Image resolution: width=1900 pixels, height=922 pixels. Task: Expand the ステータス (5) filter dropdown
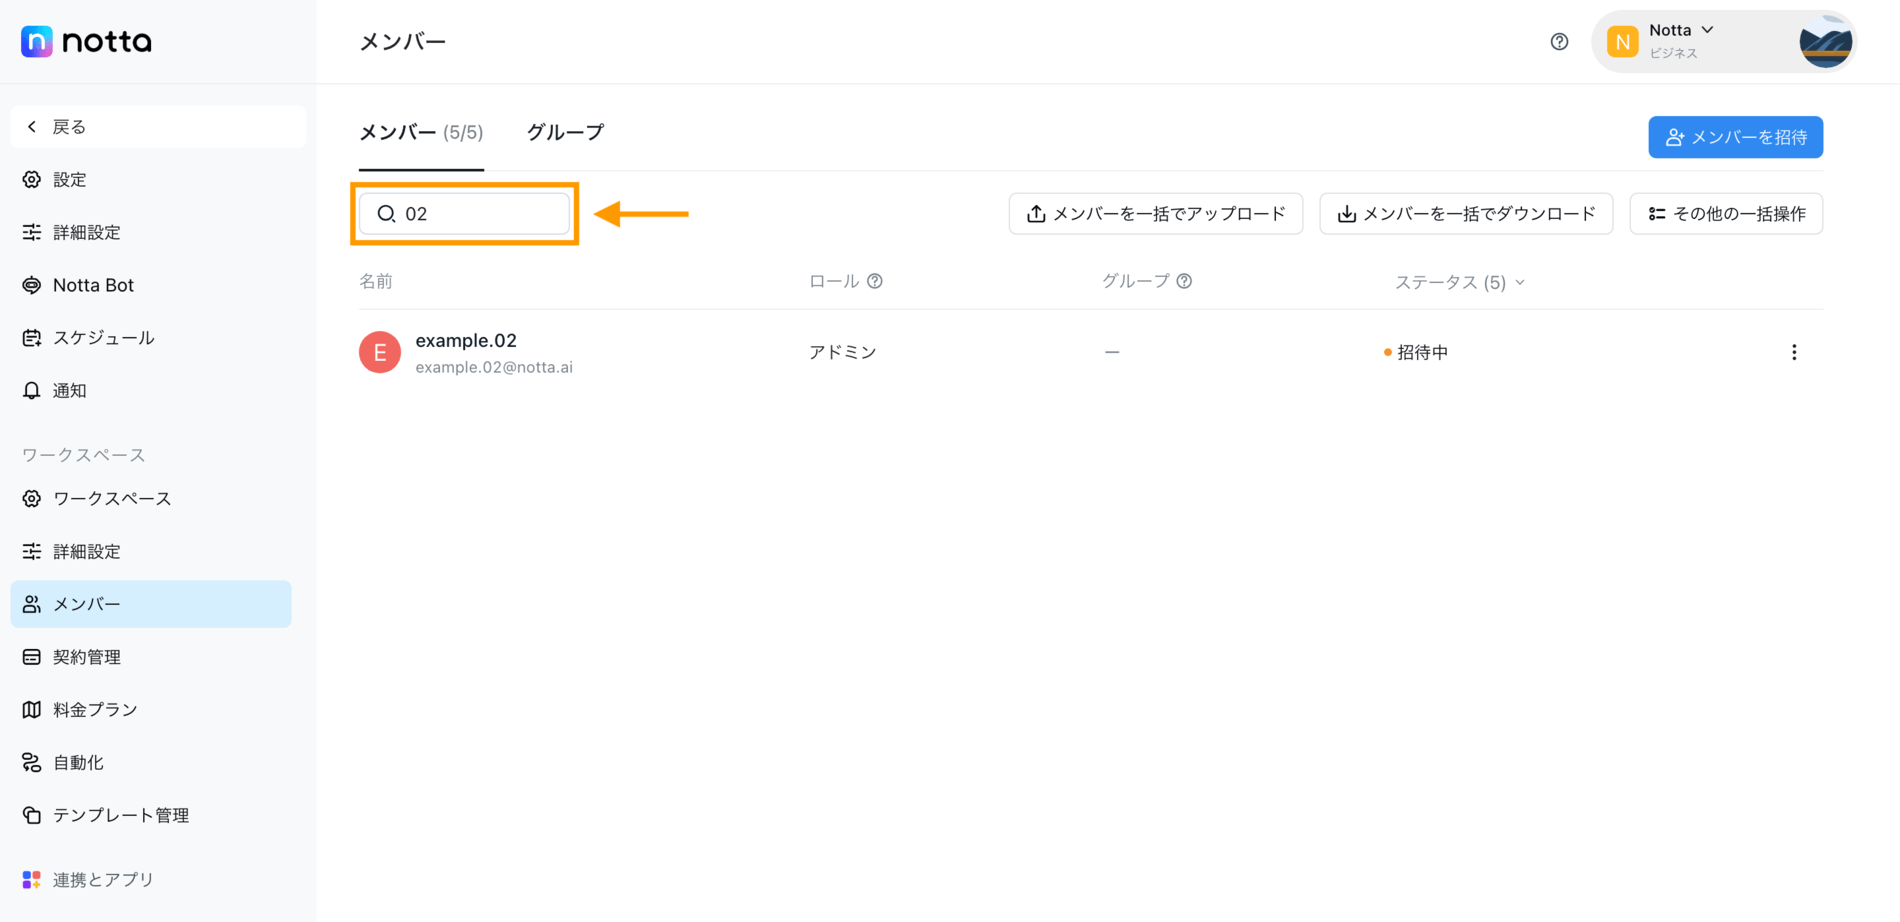1460,283
